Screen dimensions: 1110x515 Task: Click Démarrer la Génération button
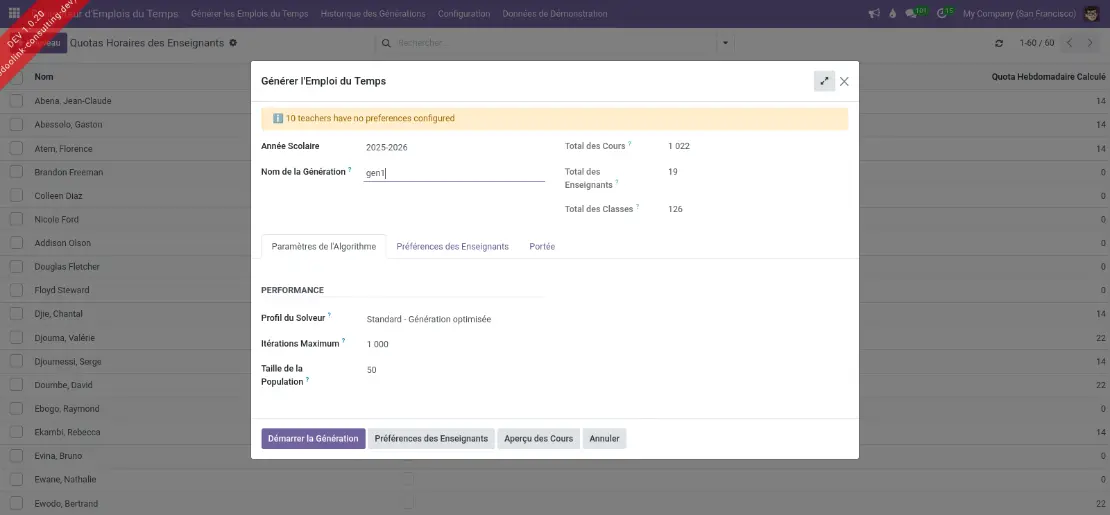(313, 438)
